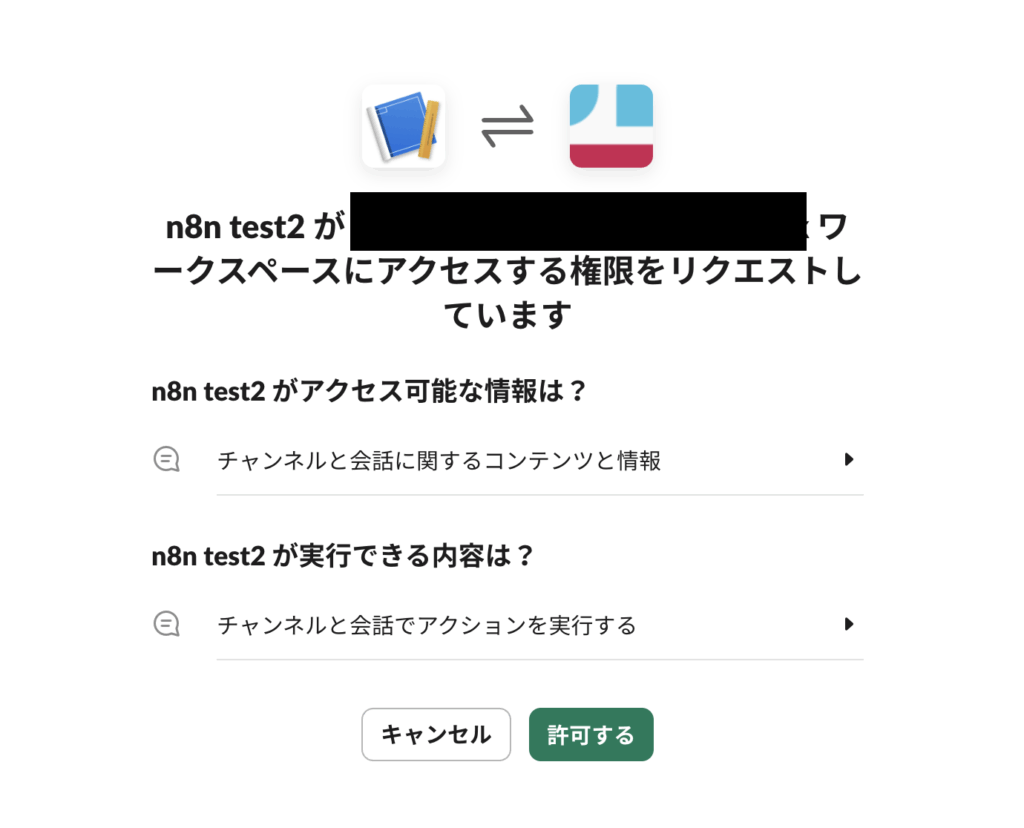Select heading n8n test2 がアクセス可能な情報は？
Image resolution: width=1024 pixels, height=828 pixels.
[x=369, y=391]
